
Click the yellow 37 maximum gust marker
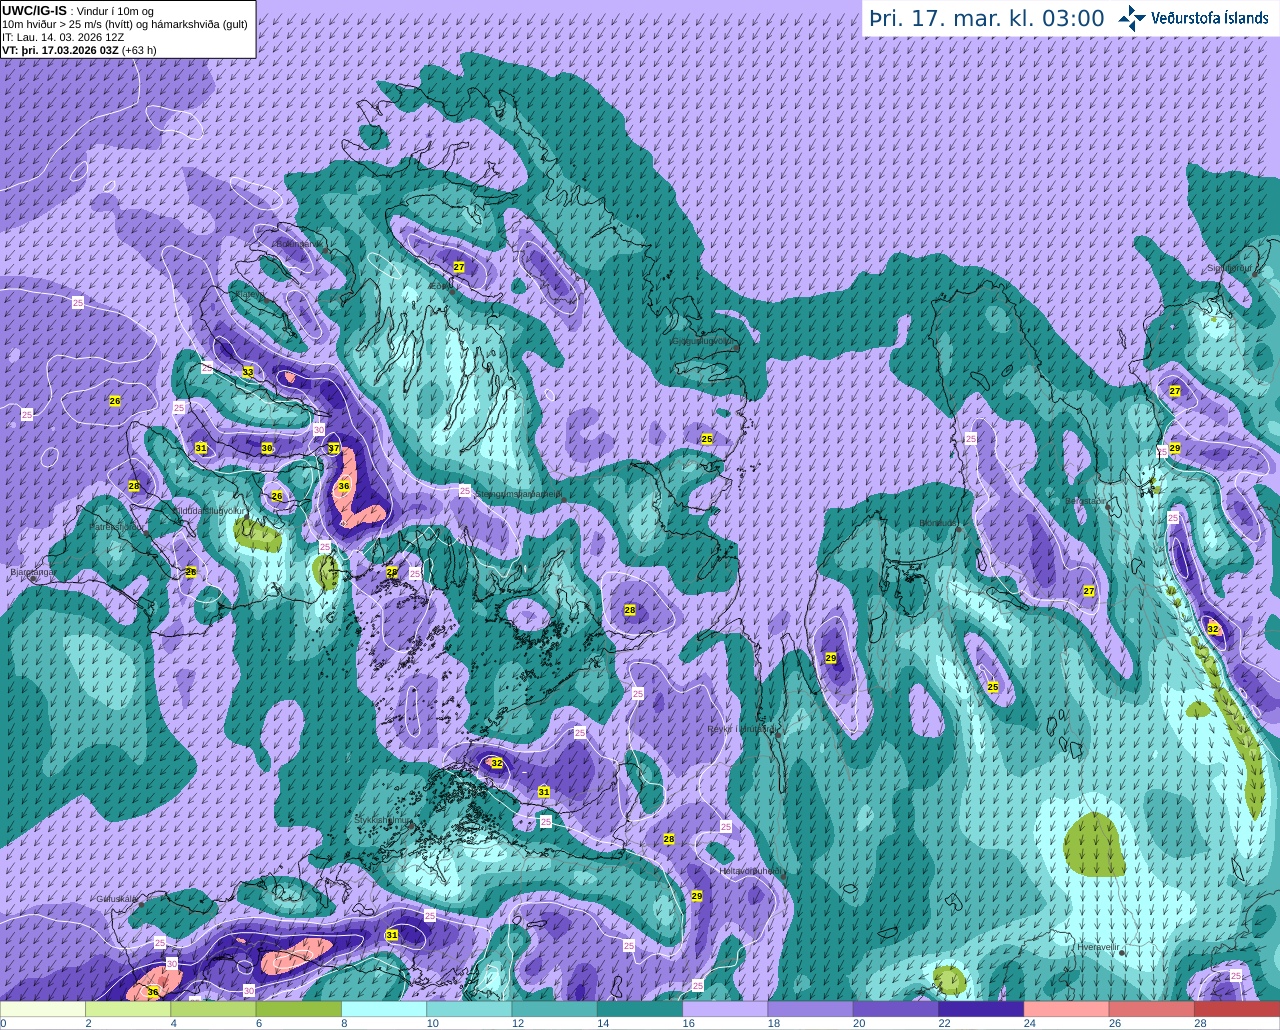click(334, 448)
